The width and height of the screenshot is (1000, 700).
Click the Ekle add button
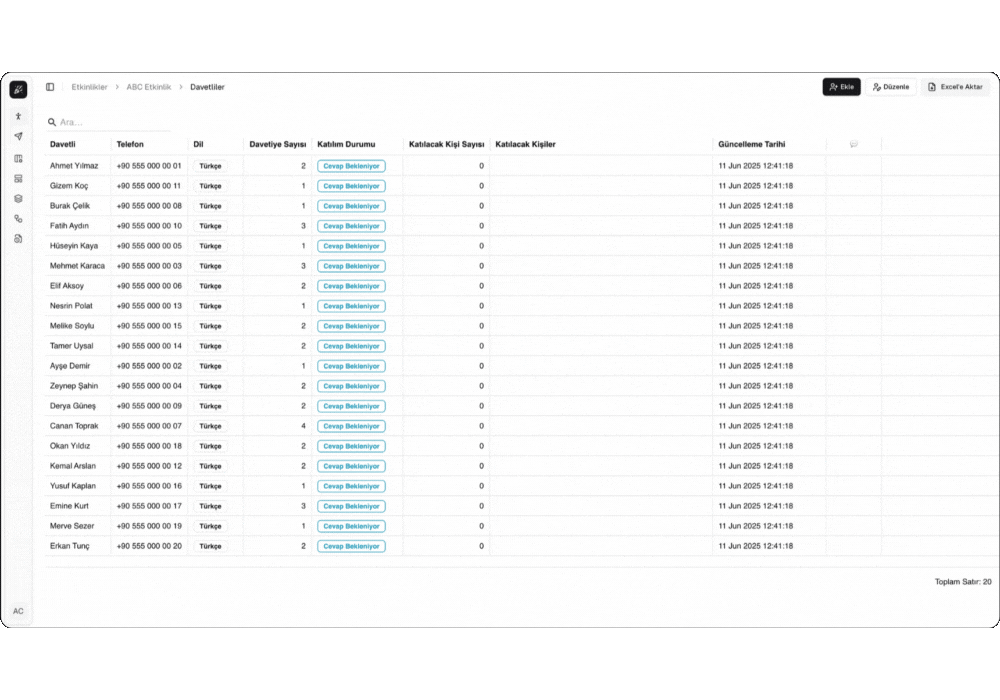click(x=841, y=87)
